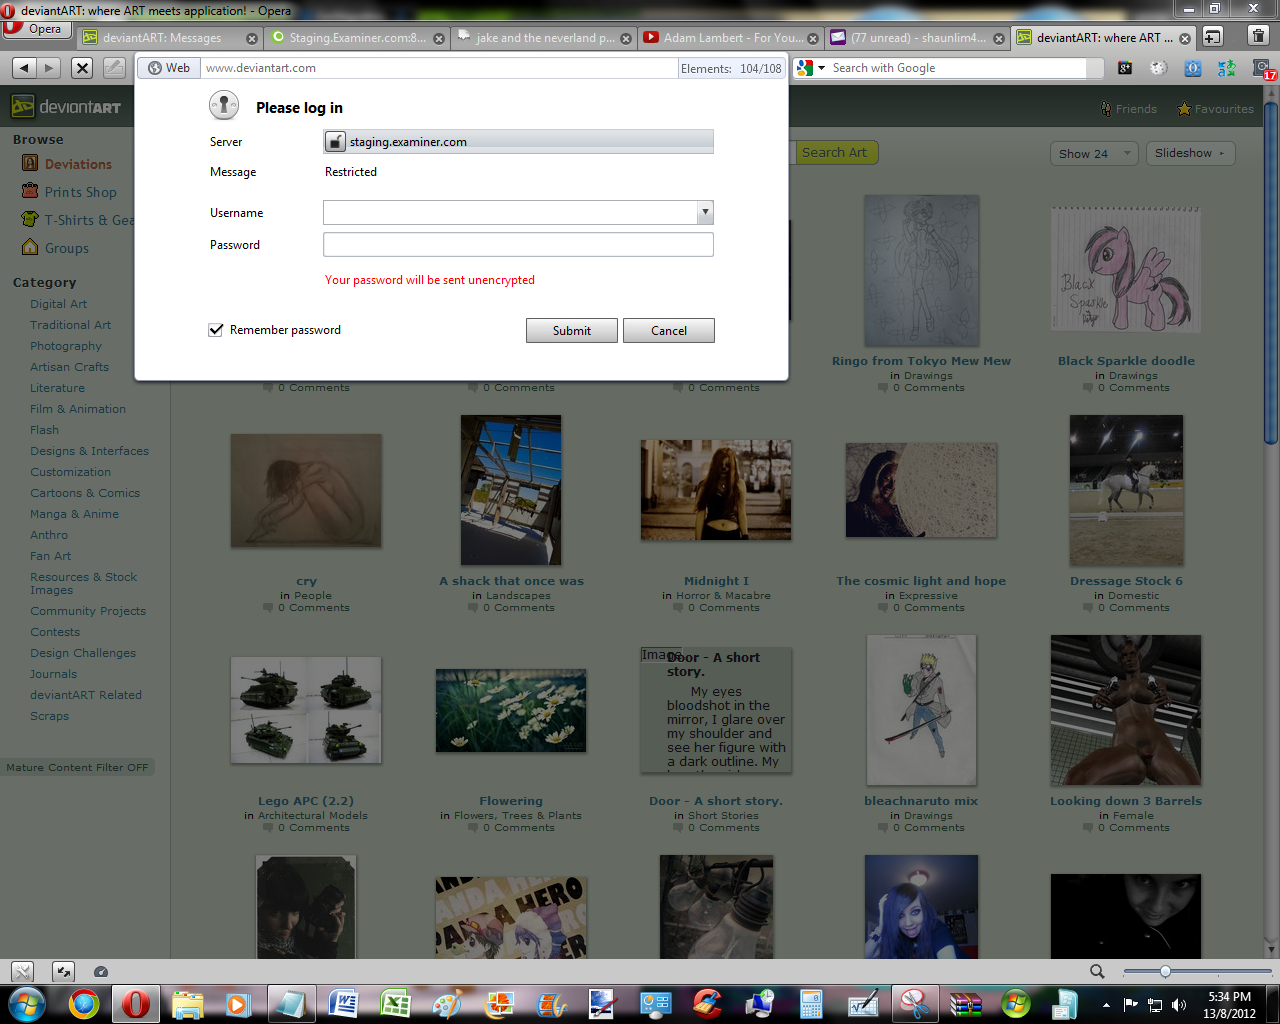Image resolution: width=1280 pixels, height=1024 pixels.
Task: Click the Password input field
Action: [518, 244]
